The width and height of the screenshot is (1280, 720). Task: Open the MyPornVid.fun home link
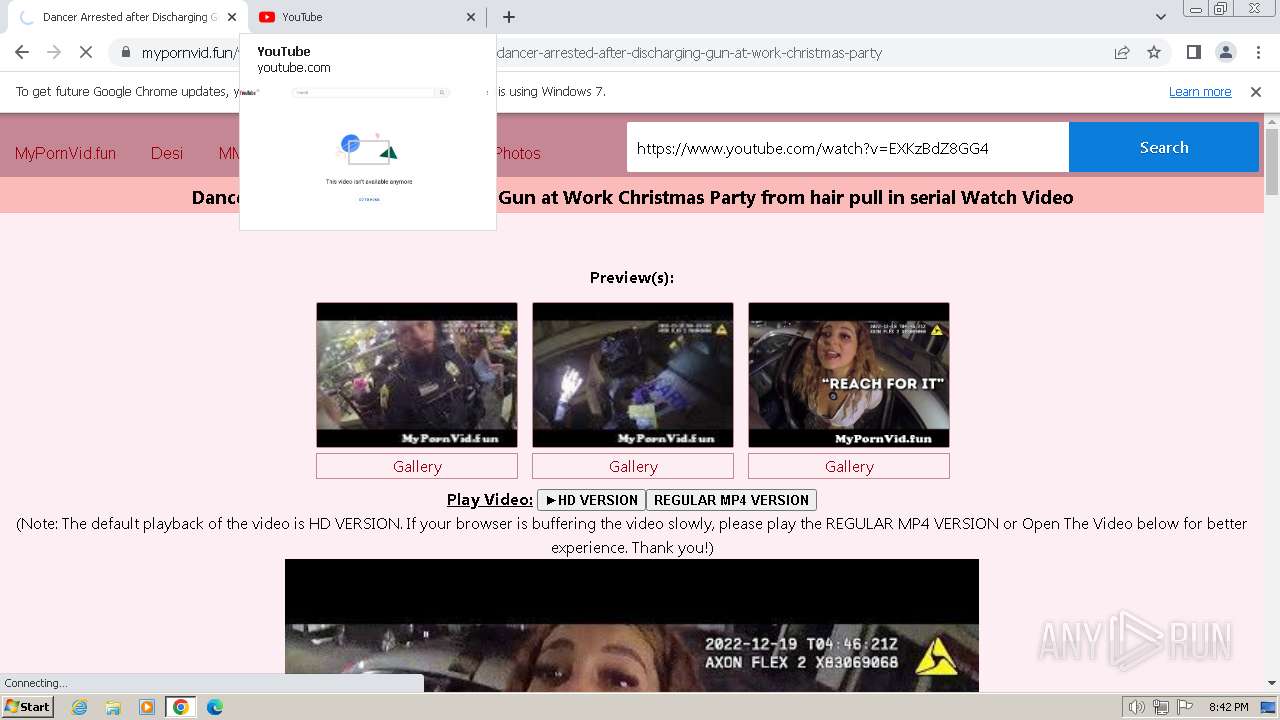[65, 153]
